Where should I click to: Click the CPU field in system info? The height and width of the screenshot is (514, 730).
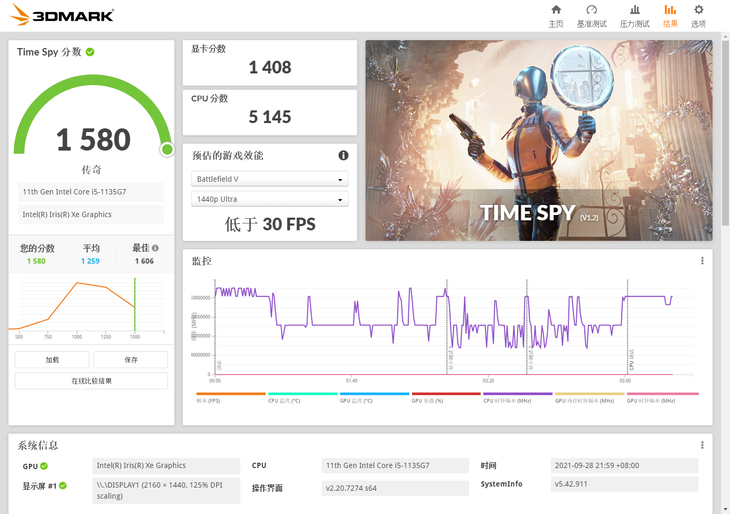(x=395, y=466)
